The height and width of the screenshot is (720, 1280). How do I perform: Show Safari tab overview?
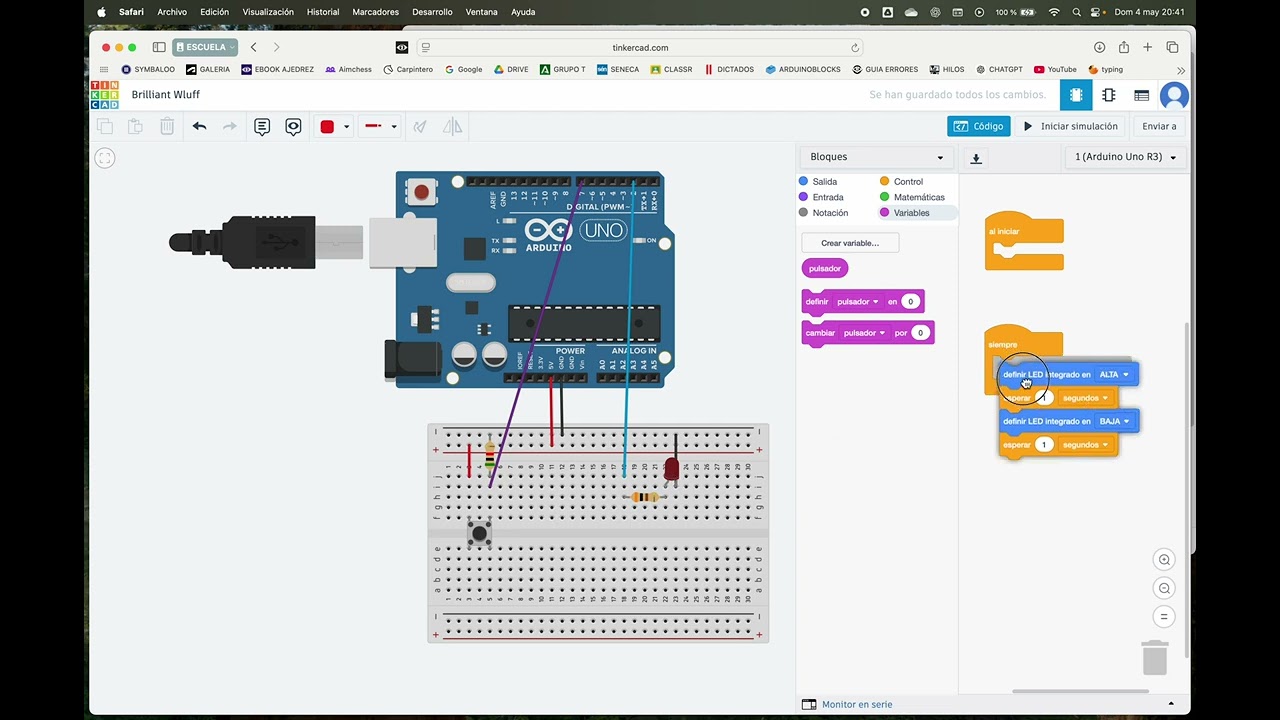pos(1172,47)
